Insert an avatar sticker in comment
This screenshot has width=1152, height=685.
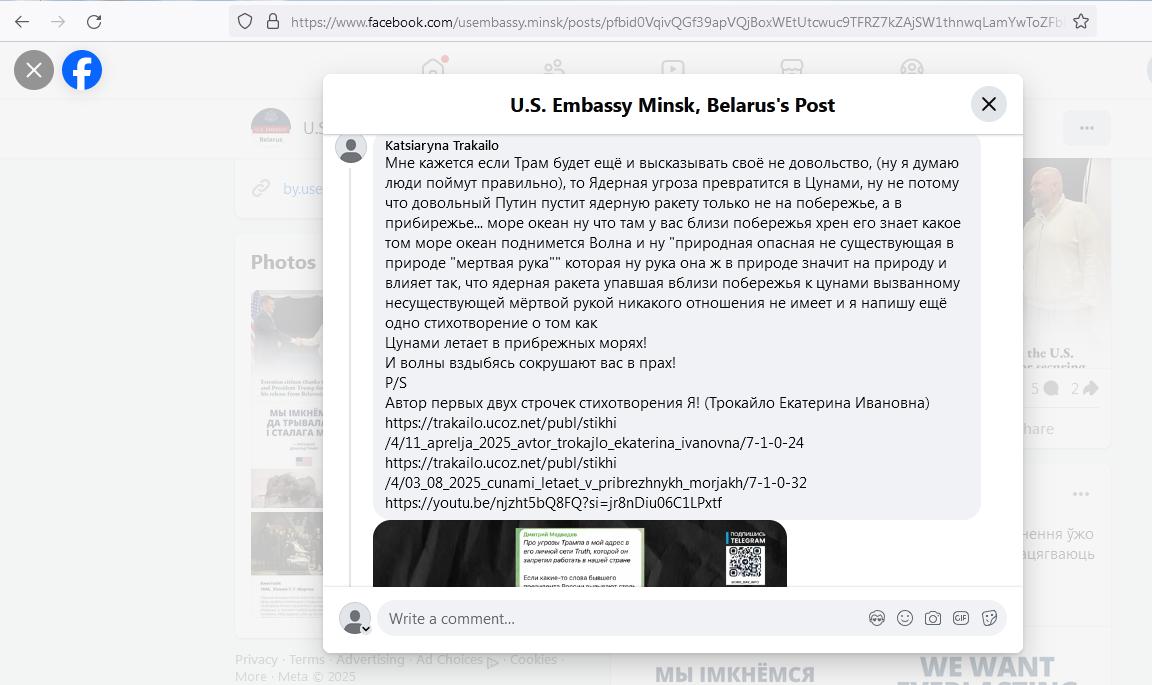pyautogui.click(x=877, y=618)
